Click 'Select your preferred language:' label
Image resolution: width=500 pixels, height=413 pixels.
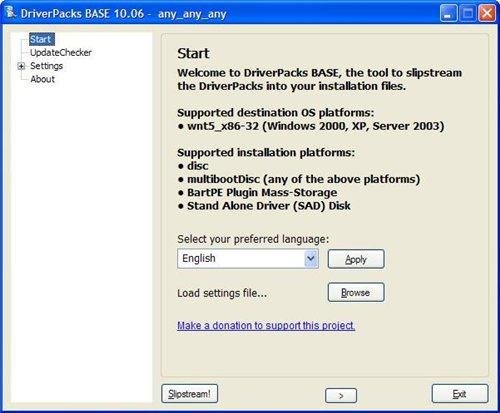pos(253,239)
